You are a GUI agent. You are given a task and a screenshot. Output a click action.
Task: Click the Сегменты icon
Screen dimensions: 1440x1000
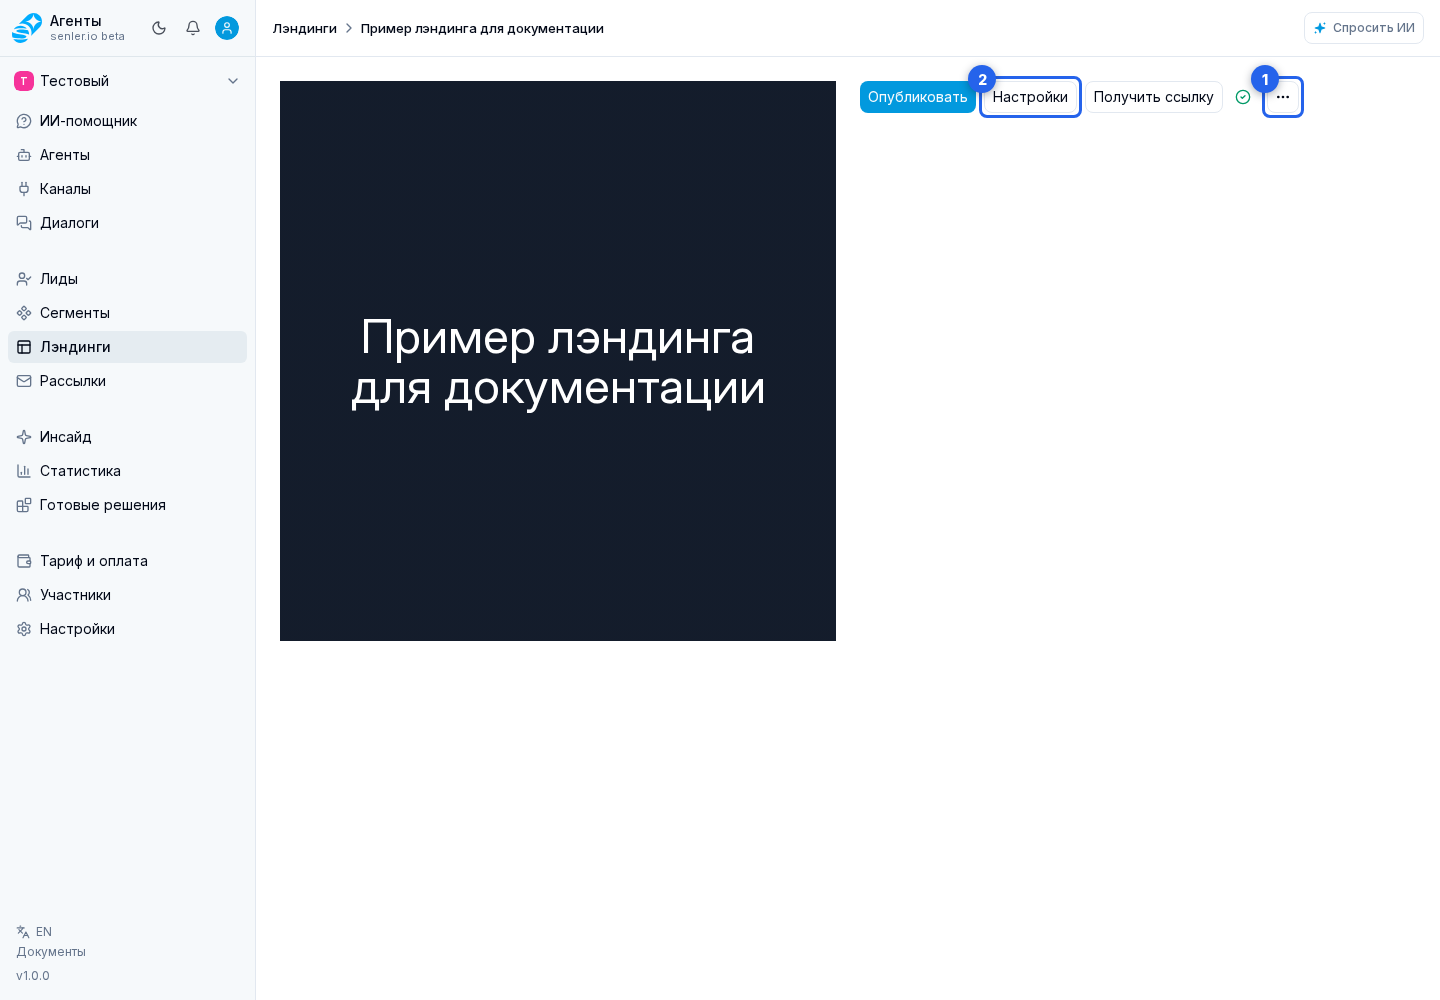point(24,313)
